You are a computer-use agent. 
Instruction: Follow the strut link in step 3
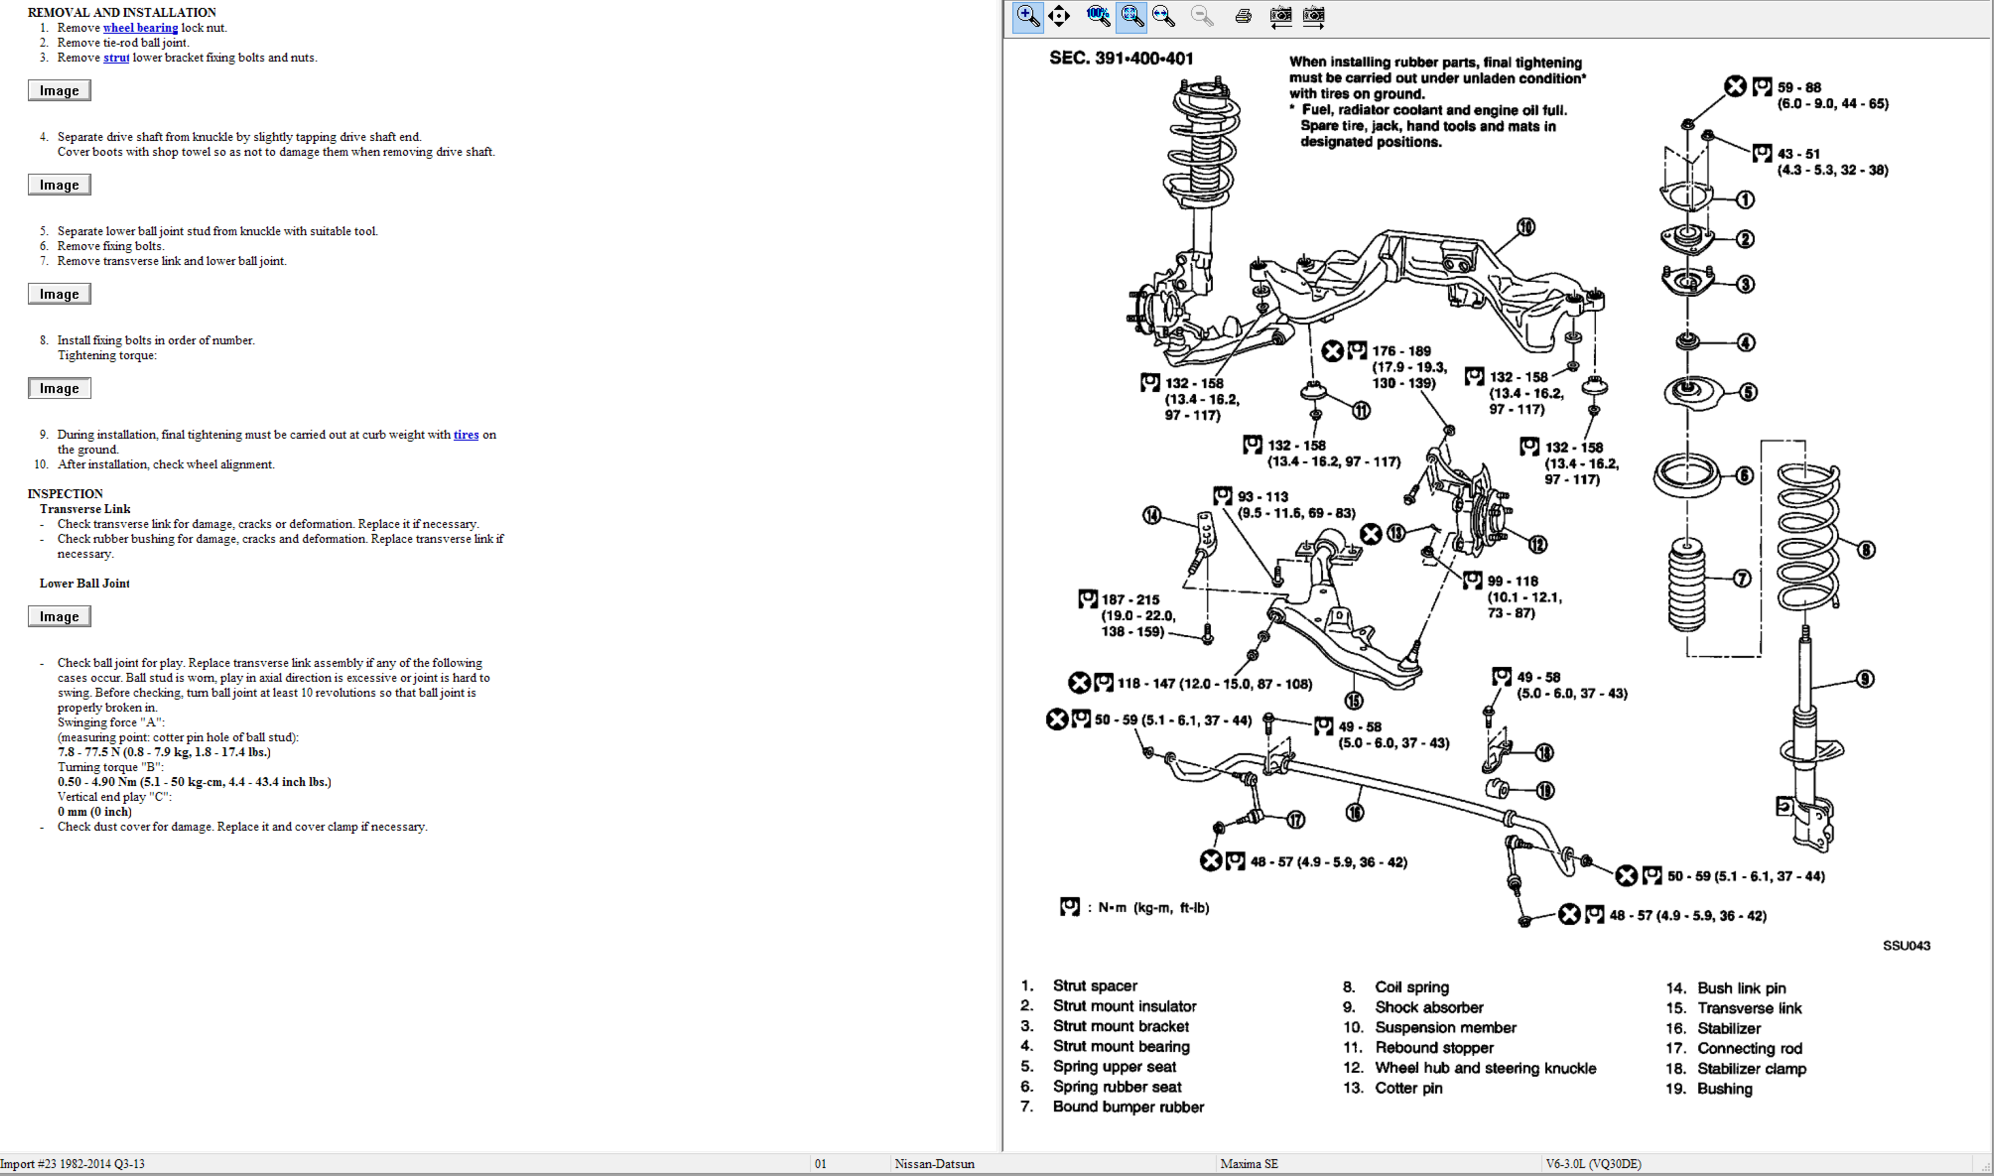click(116, 58)
